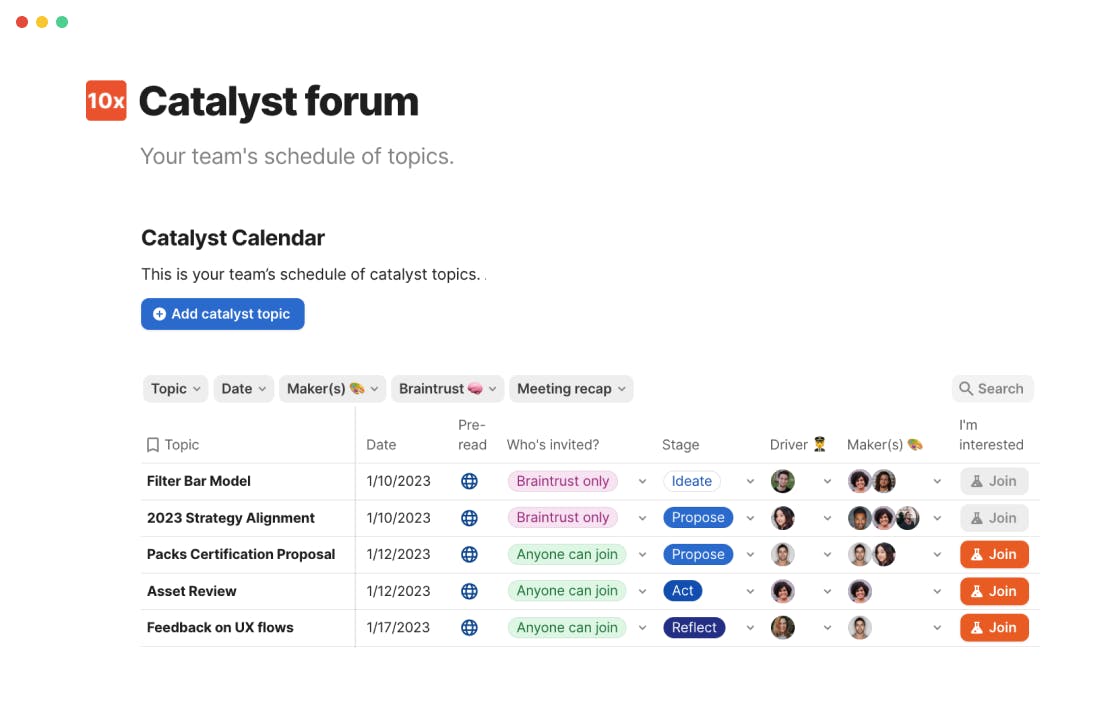Join the Asset Review topic
This screenshot has width=1096, height=720.
coord(994,591)
